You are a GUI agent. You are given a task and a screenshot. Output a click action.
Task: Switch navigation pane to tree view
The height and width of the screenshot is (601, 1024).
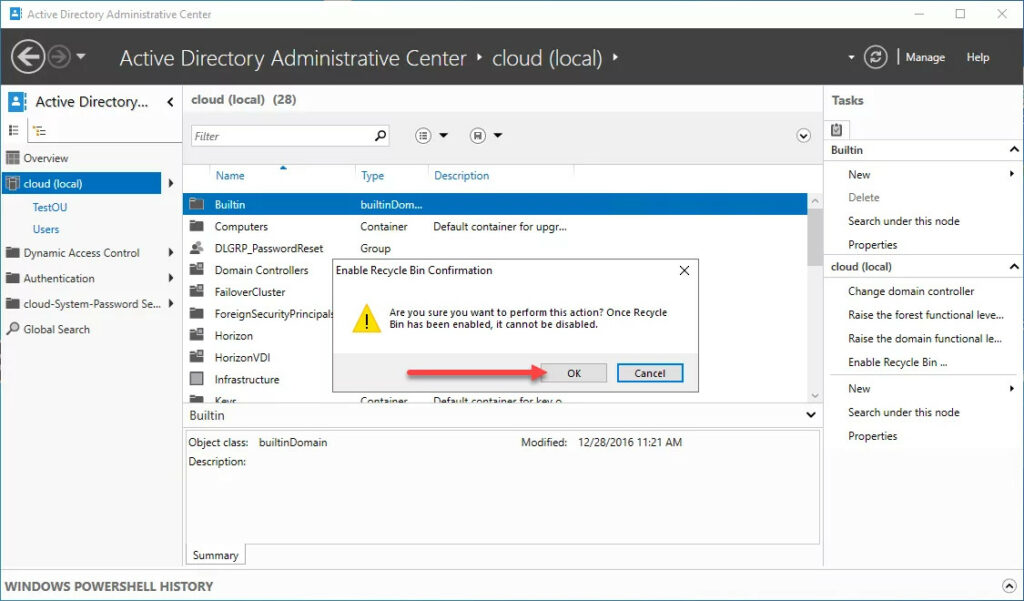point(39,131)
